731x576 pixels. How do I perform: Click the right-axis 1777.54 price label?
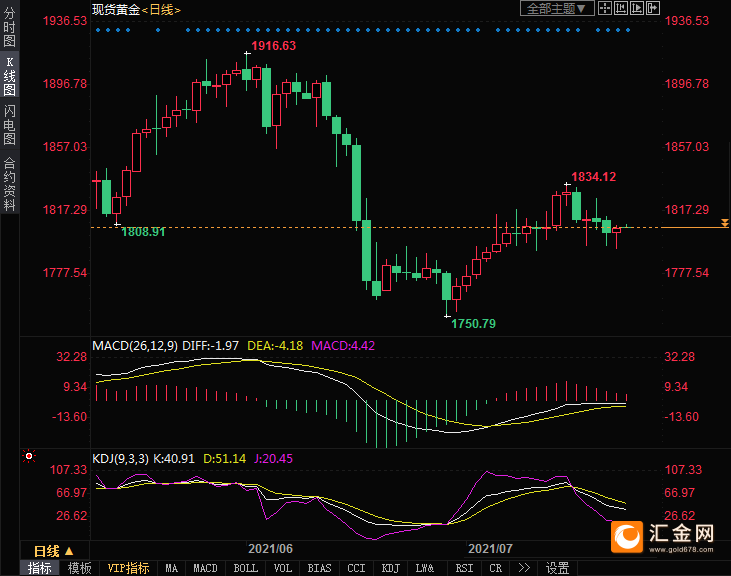(687, 273)
